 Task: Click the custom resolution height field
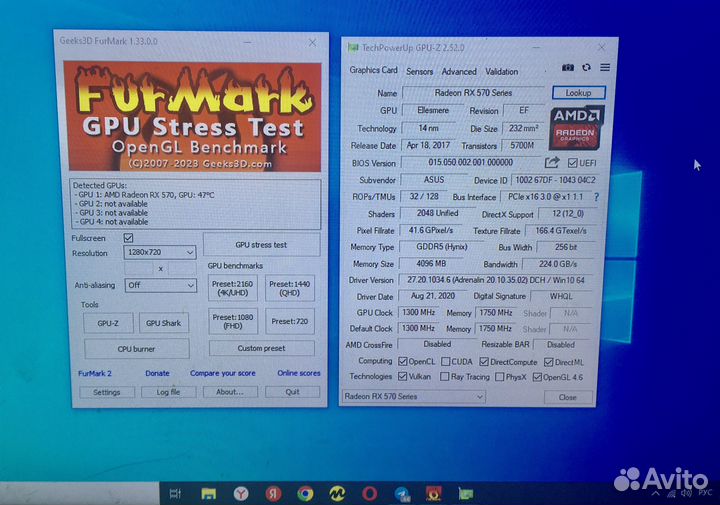(x=182, y=269)
